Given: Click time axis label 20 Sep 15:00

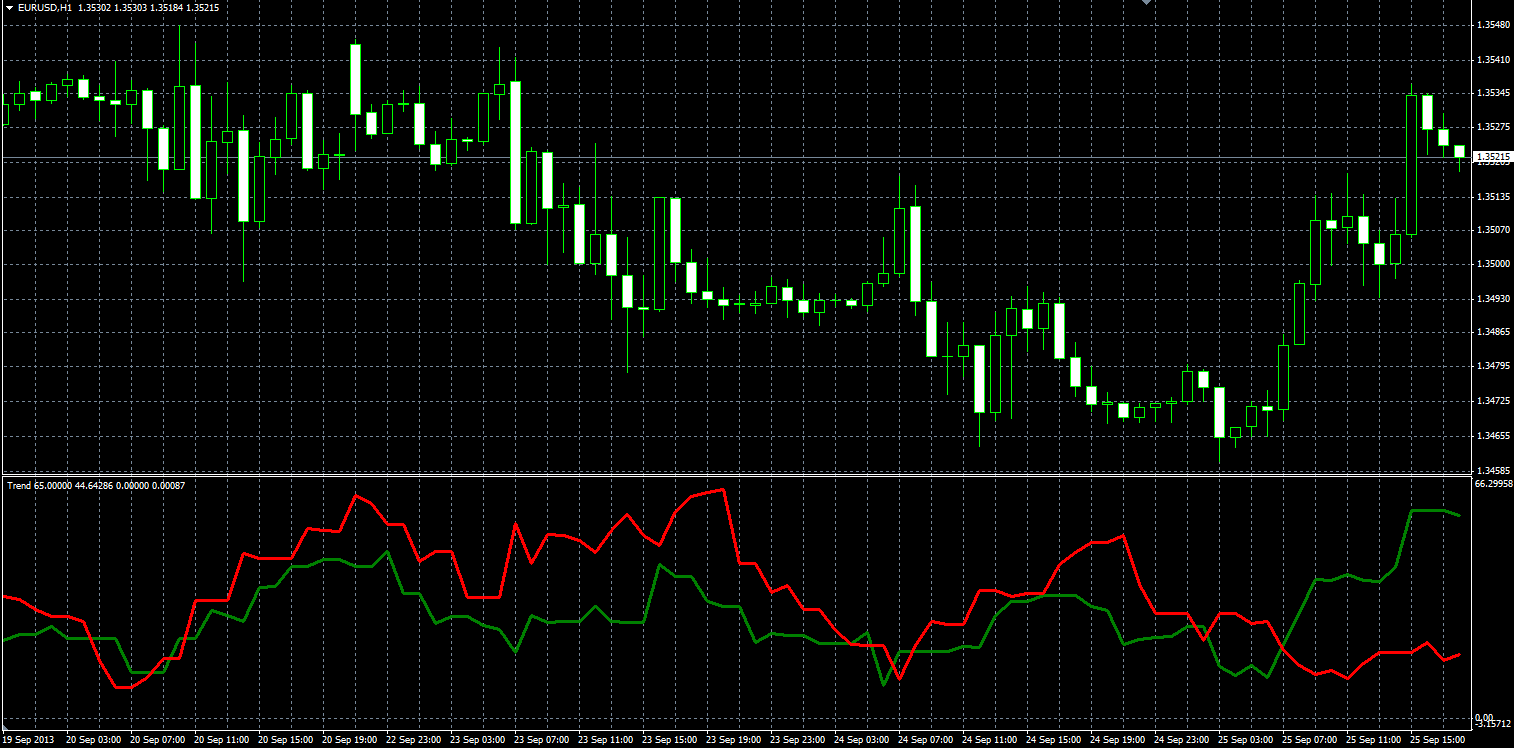Looking at the screenshot, I should tap(285, 740).
